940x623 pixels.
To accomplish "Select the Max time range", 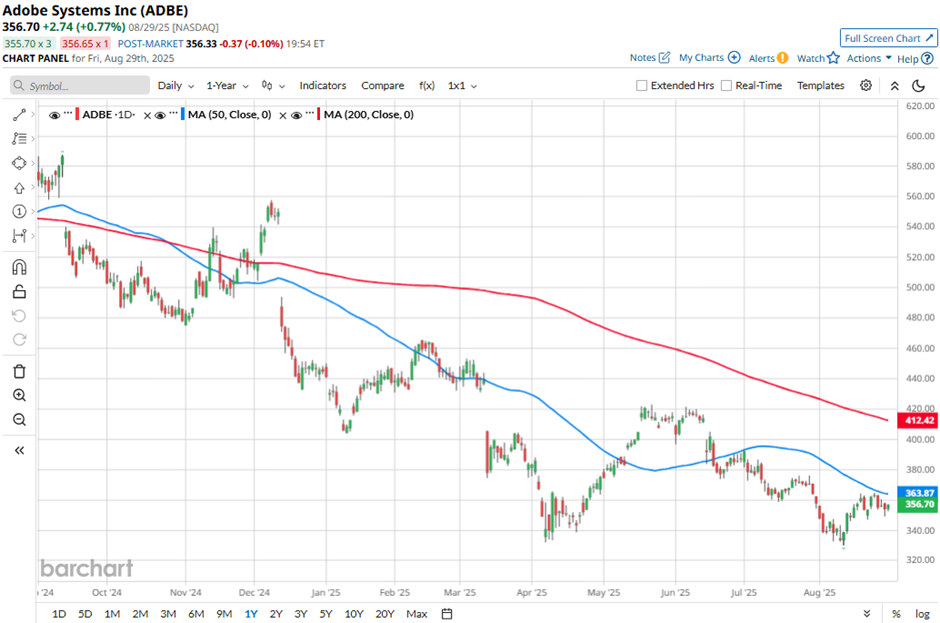I will point(417,613).
